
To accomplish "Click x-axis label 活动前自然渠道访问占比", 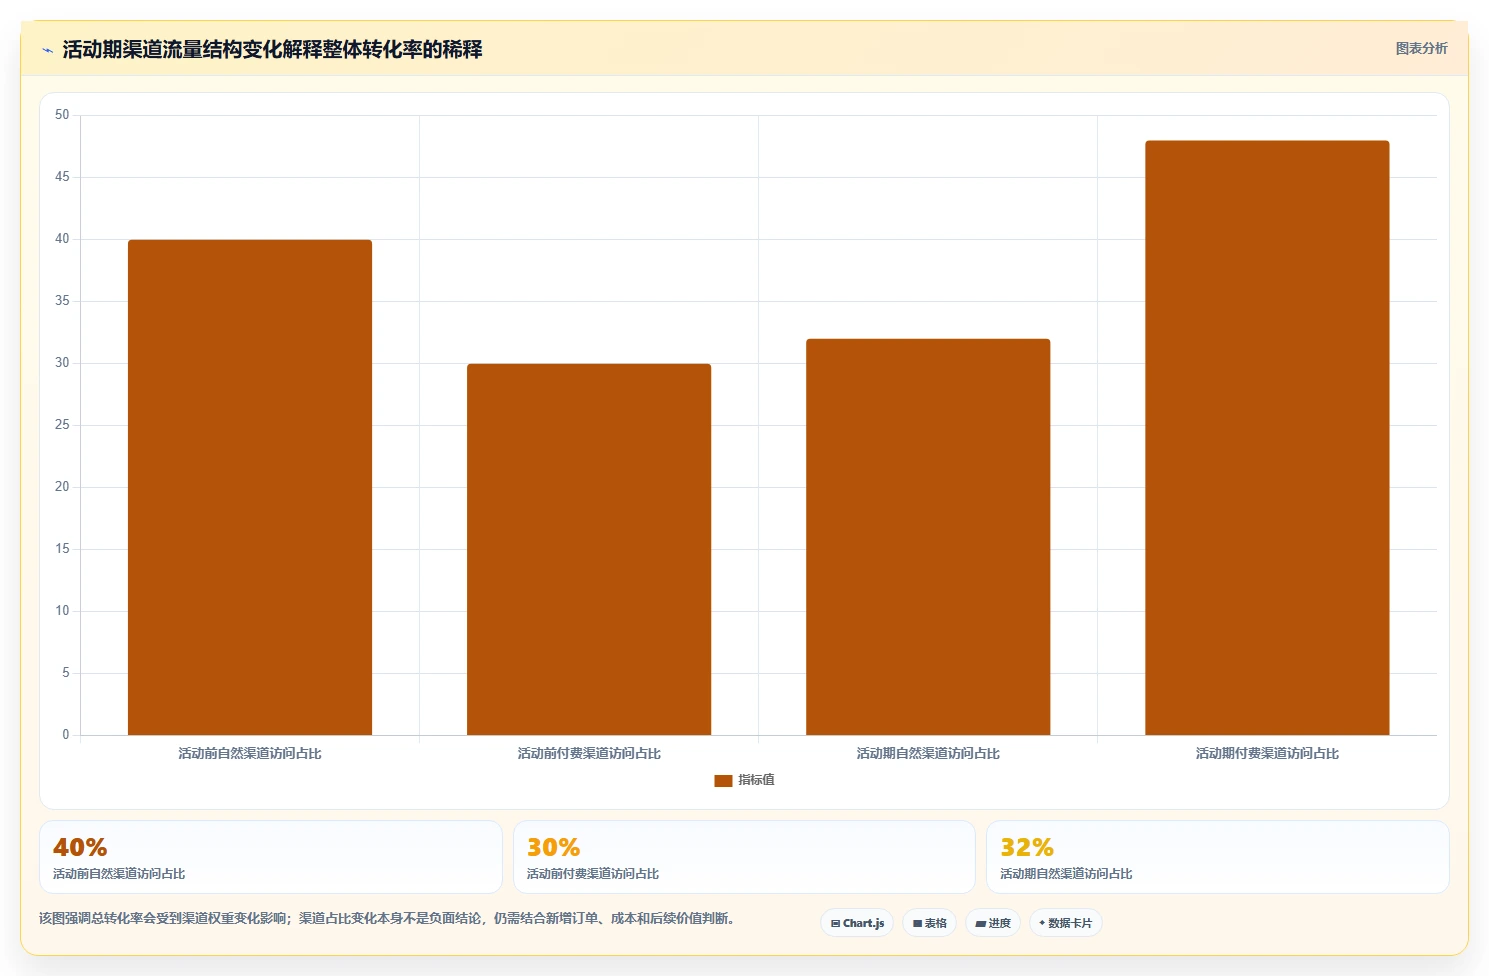I will point(250,754).
